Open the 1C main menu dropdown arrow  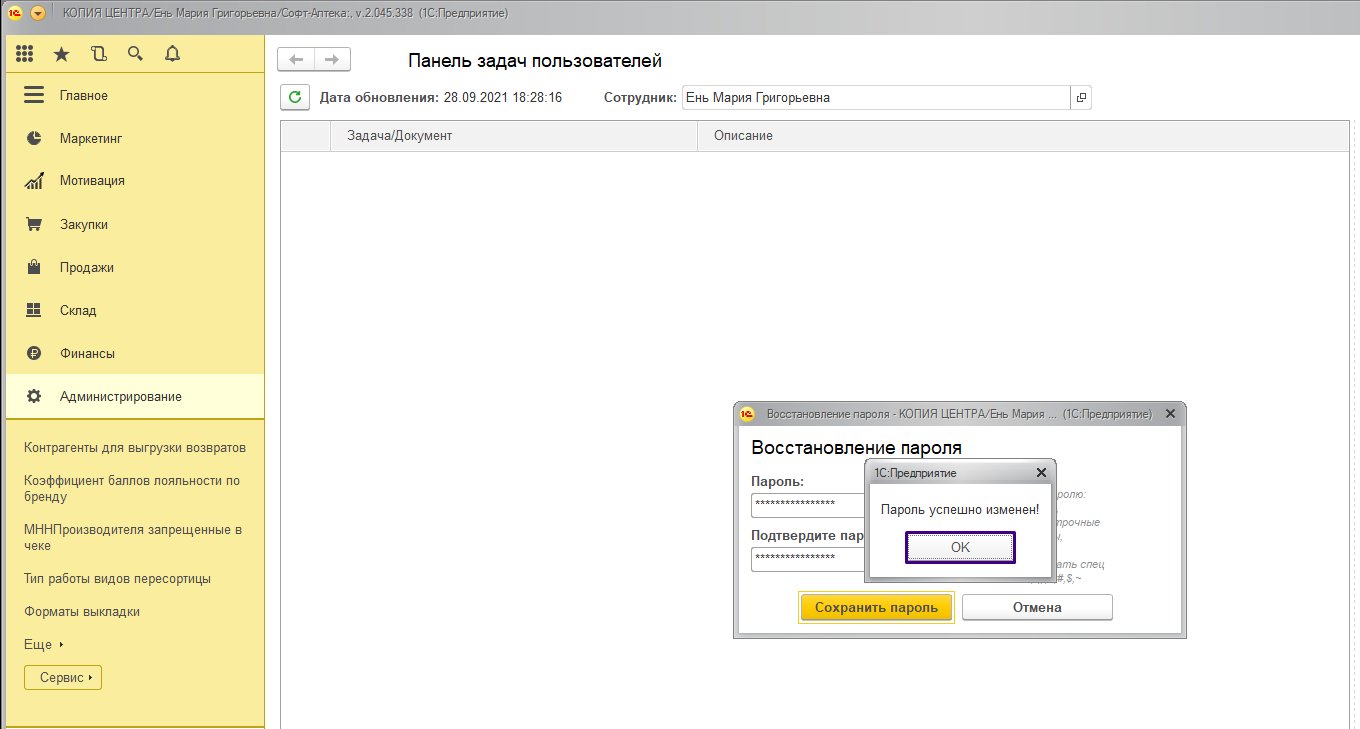(x=38, y=13)
